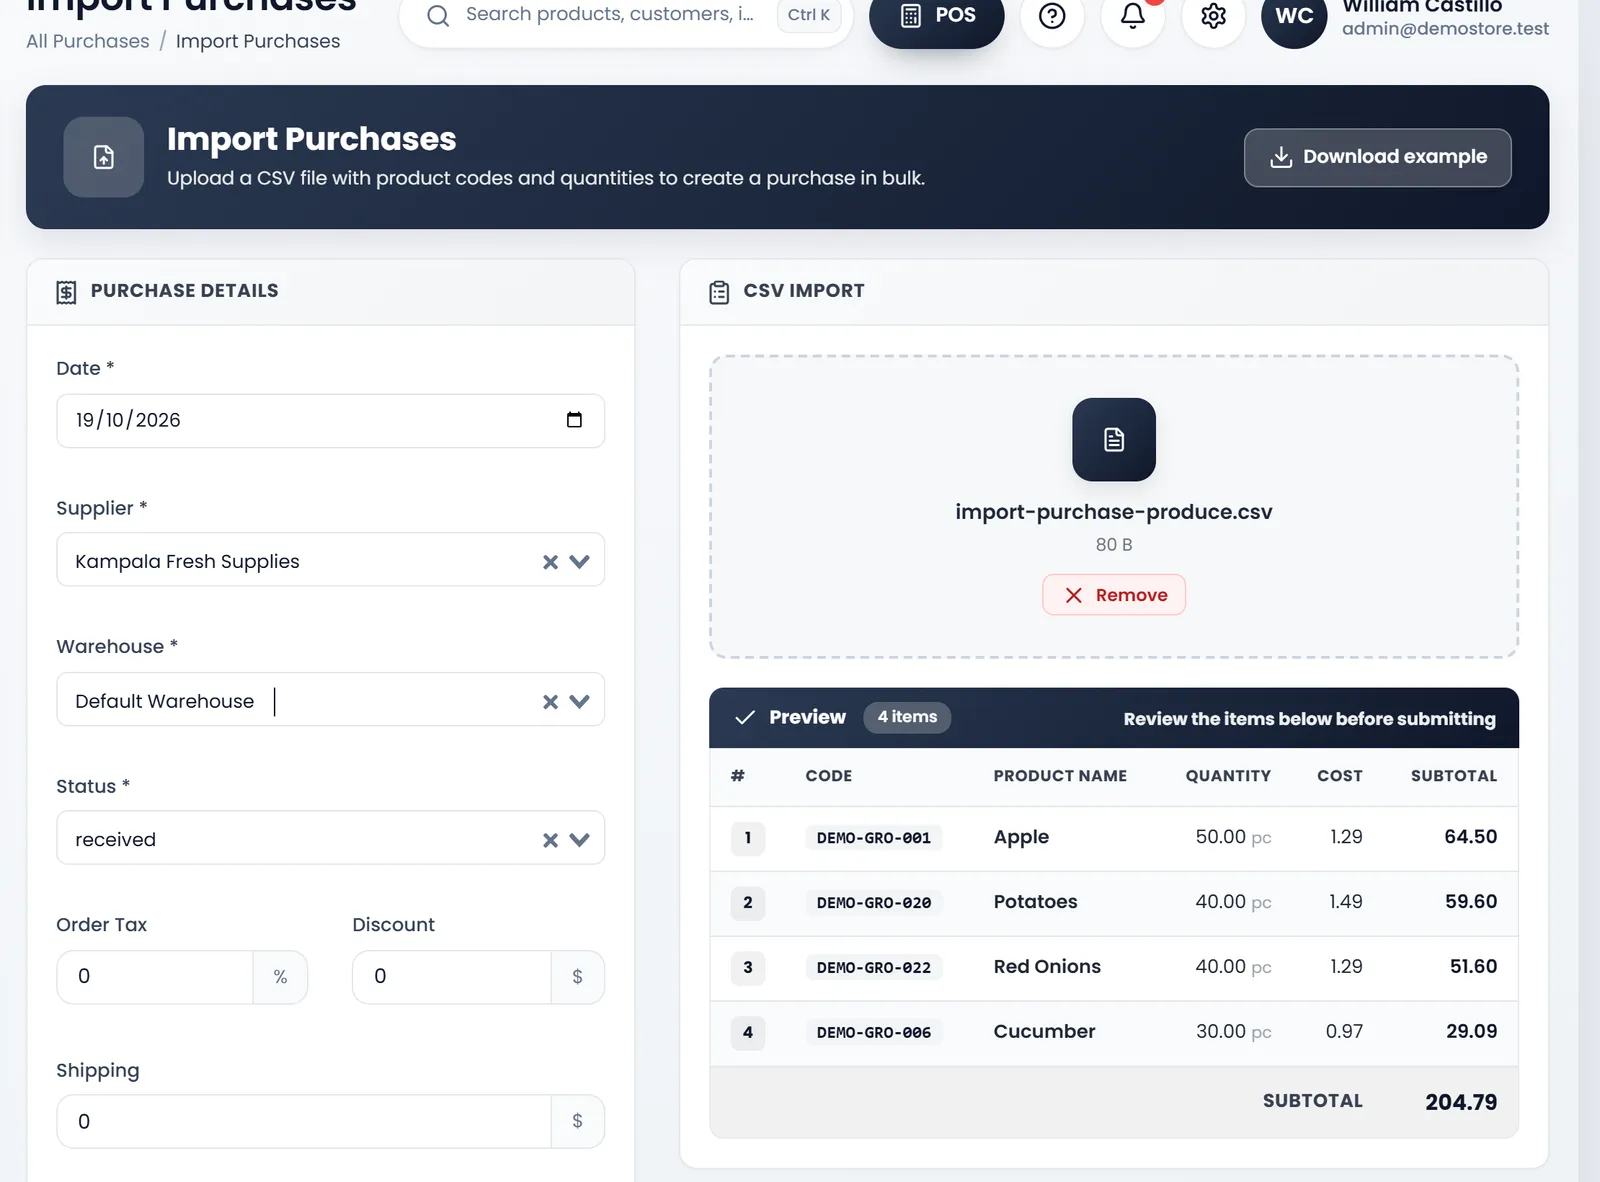Click the search magnifier icon
The width and height of the screenshot is (1600, 1182).
coord(438,16)
